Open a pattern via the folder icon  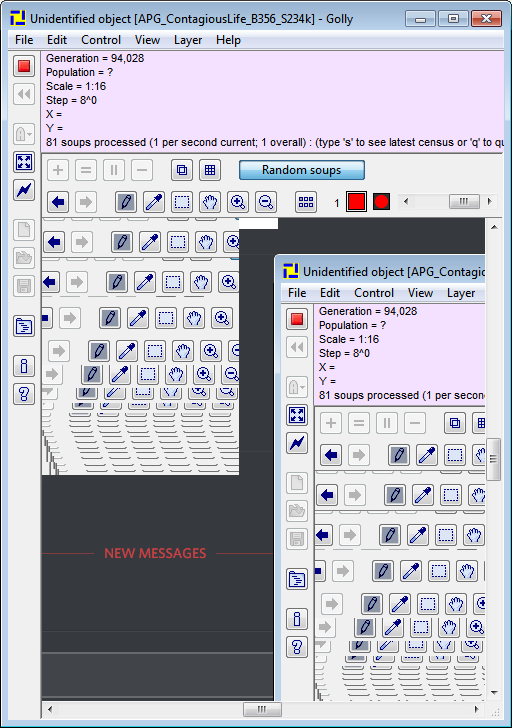point(24,258)
